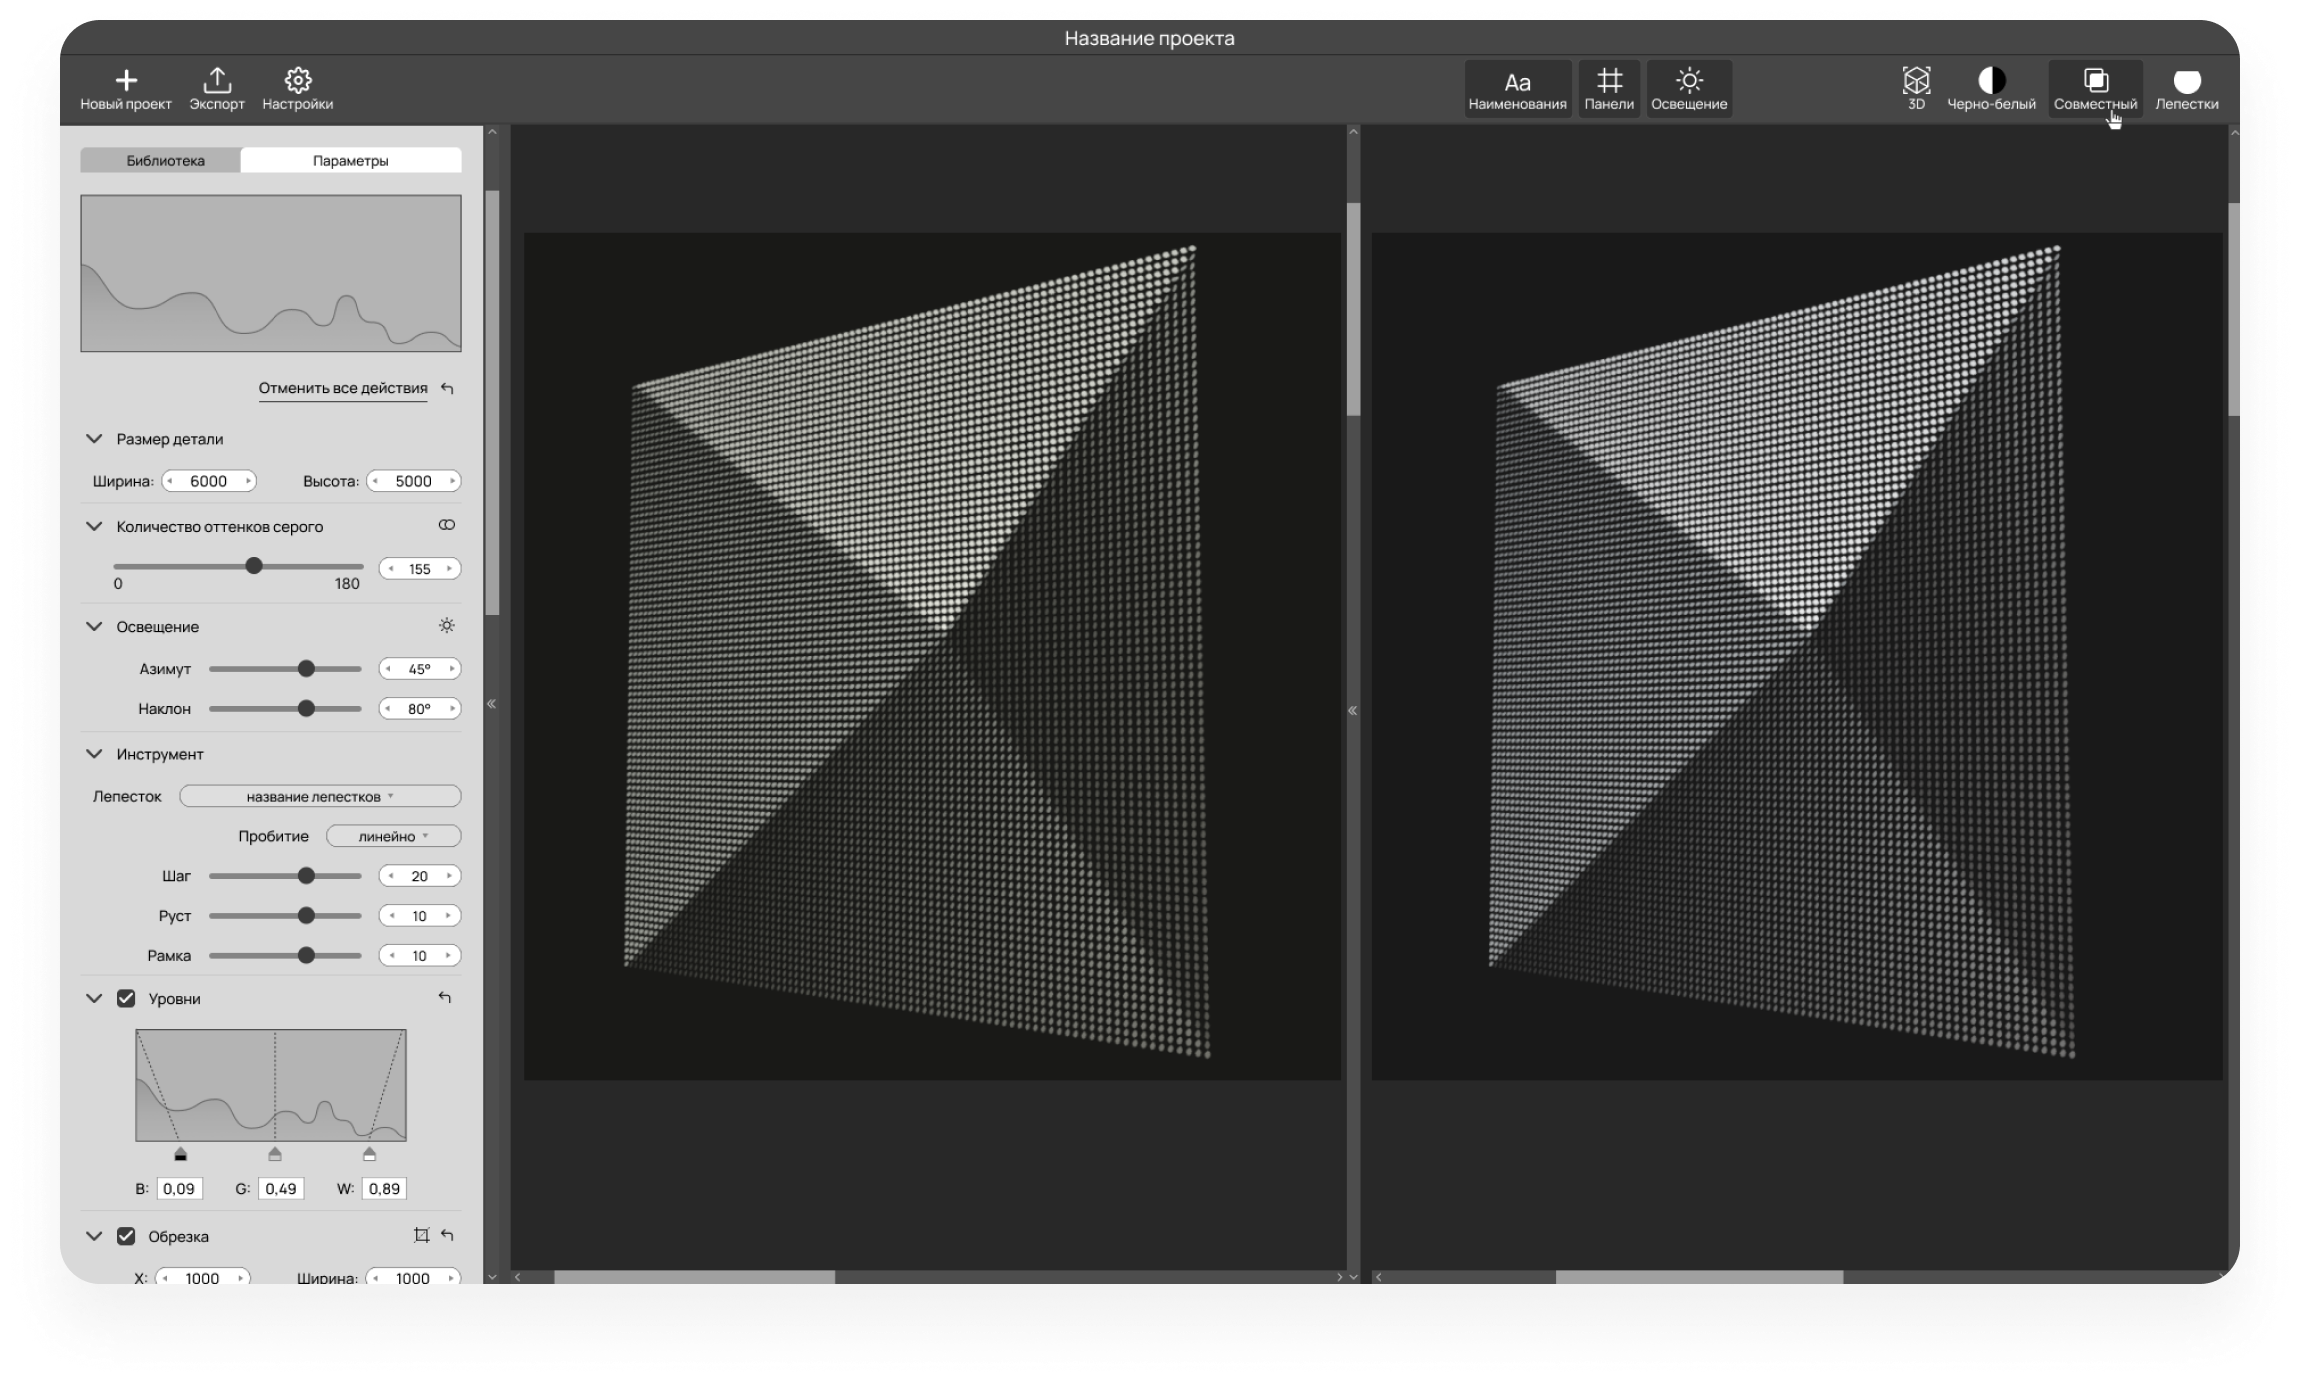Click the Ширина 6000 input field
The width and height of the screenshot is (2300, 1384).
coord(208,481)
